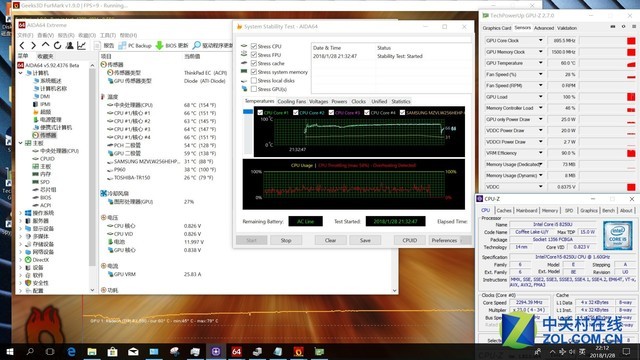640x360 pixels.
Task: Open GPU-Z hamburger menu icon
Action: coord(634,27)
